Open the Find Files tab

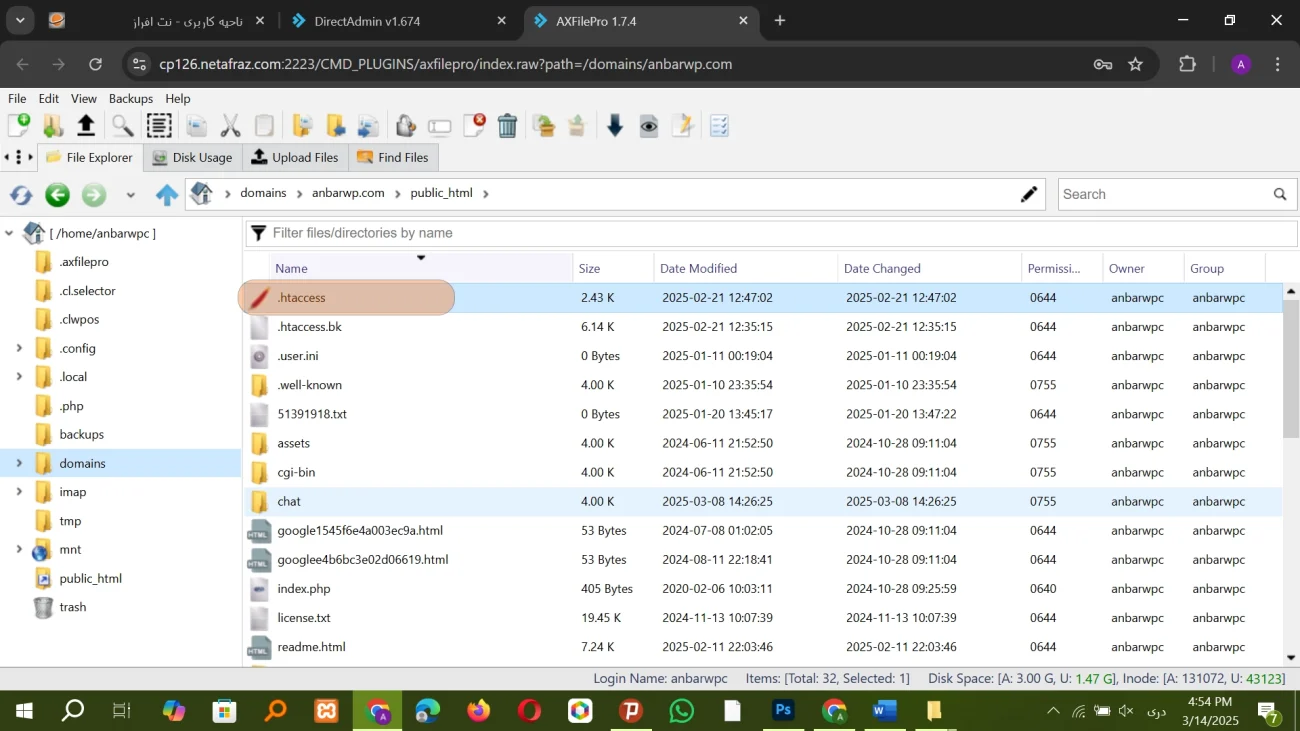[401, 157]
